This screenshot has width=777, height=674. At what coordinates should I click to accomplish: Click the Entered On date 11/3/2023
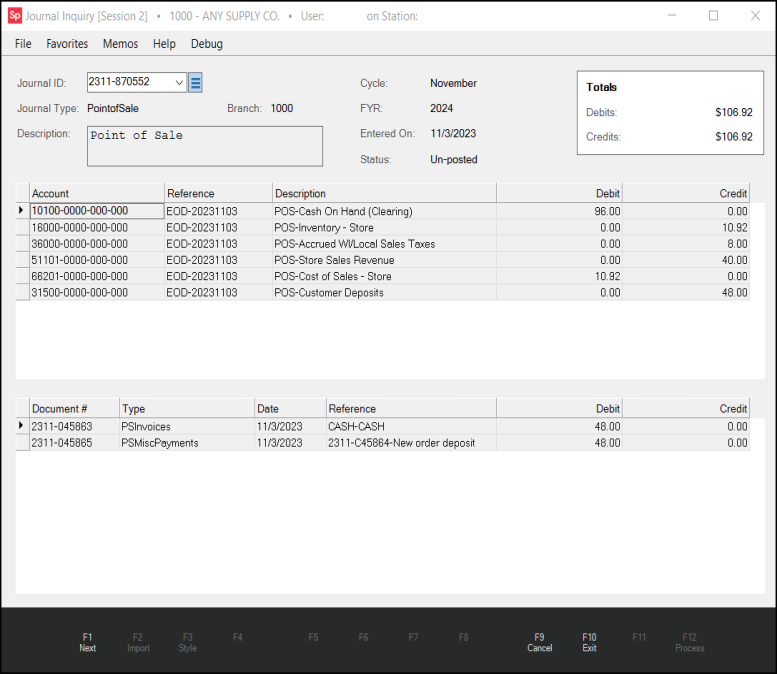point(453,133)
